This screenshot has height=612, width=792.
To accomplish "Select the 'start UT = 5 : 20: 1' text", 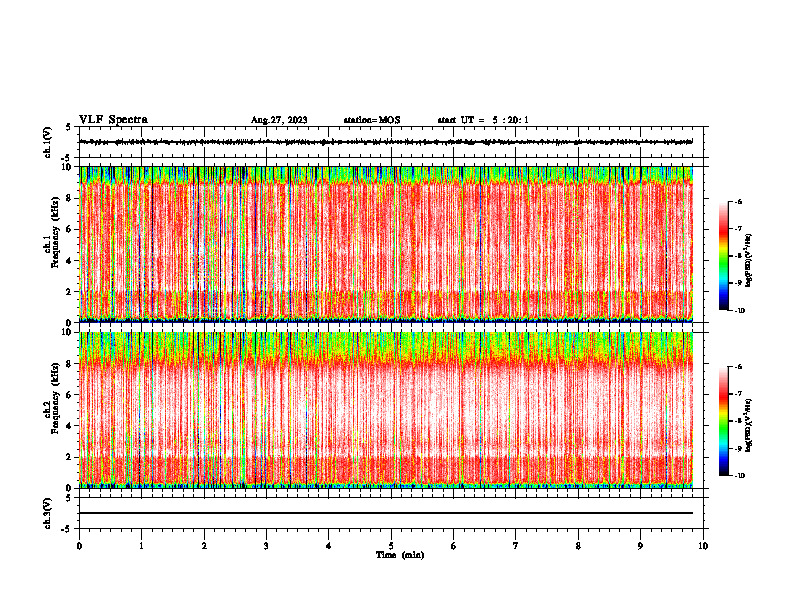I will 483,120.
